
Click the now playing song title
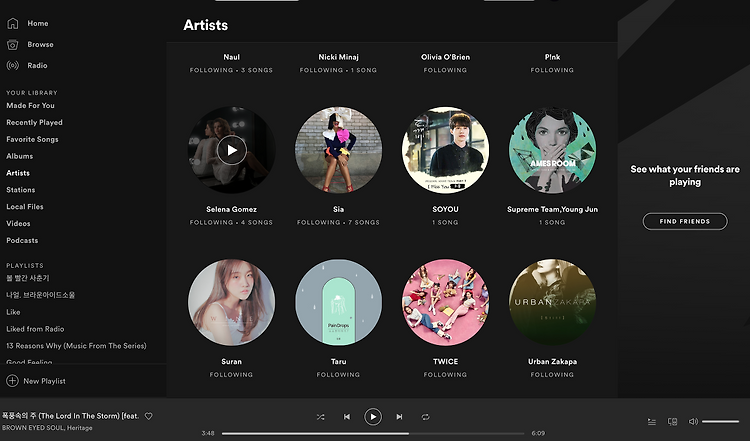(70, 416)
